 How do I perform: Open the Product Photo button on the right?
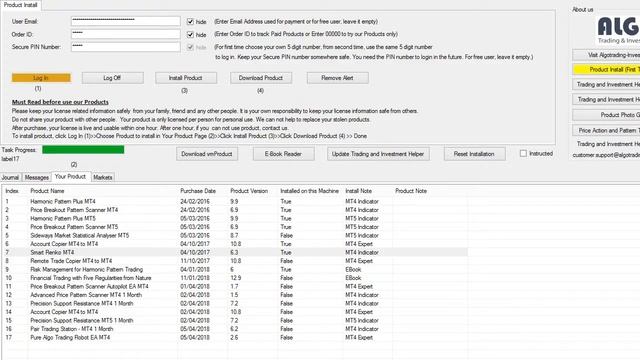(606, 115)
